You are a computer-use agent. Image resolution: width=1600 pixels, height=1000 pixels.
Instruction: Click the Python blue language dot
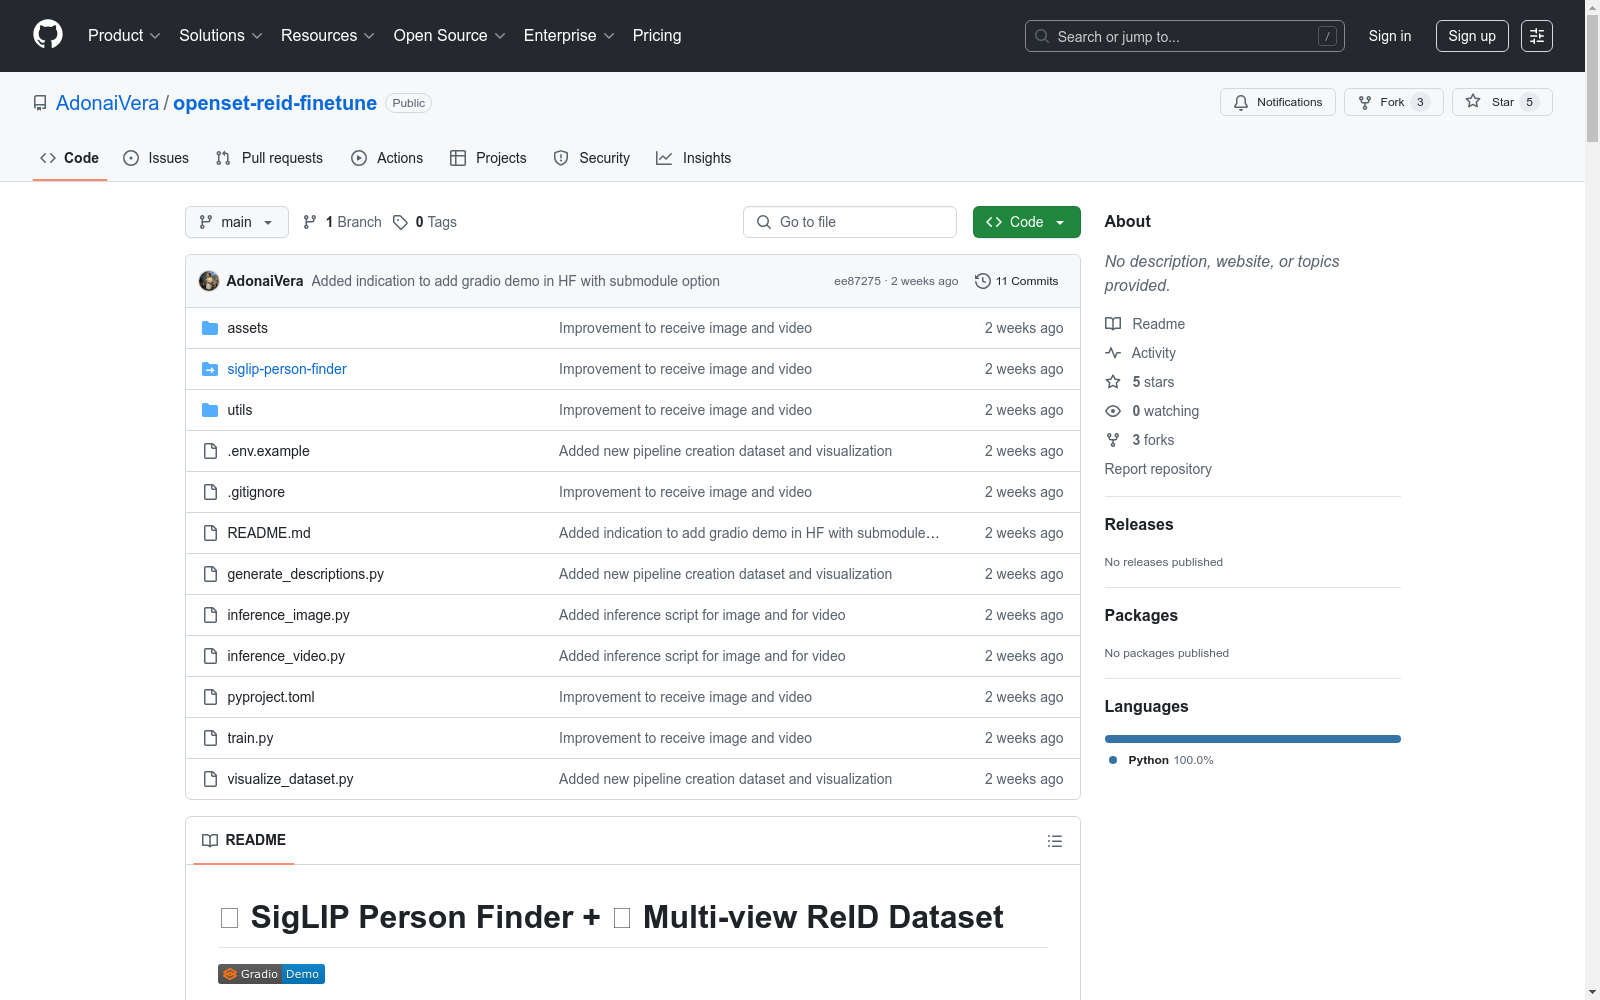click(1113, 760)
